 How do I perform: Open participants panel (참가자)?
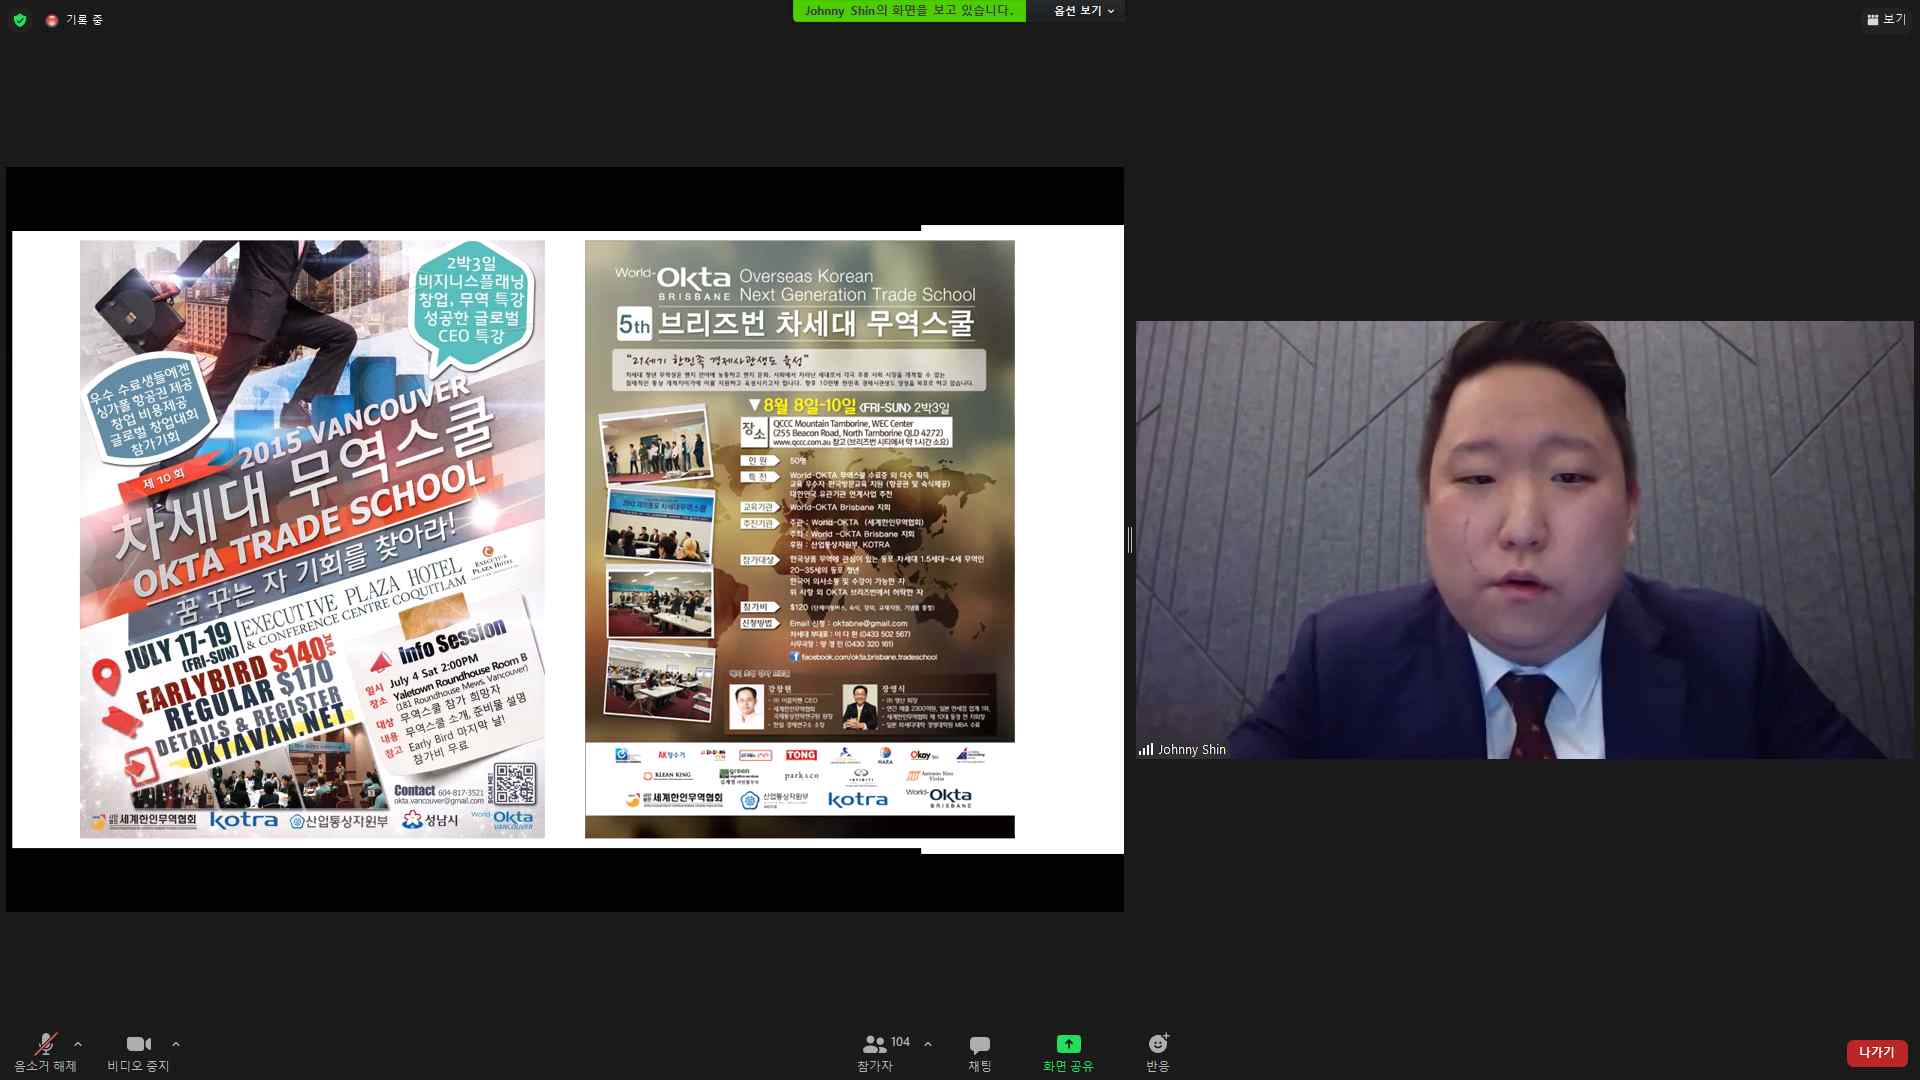(x=875, y=1053)
